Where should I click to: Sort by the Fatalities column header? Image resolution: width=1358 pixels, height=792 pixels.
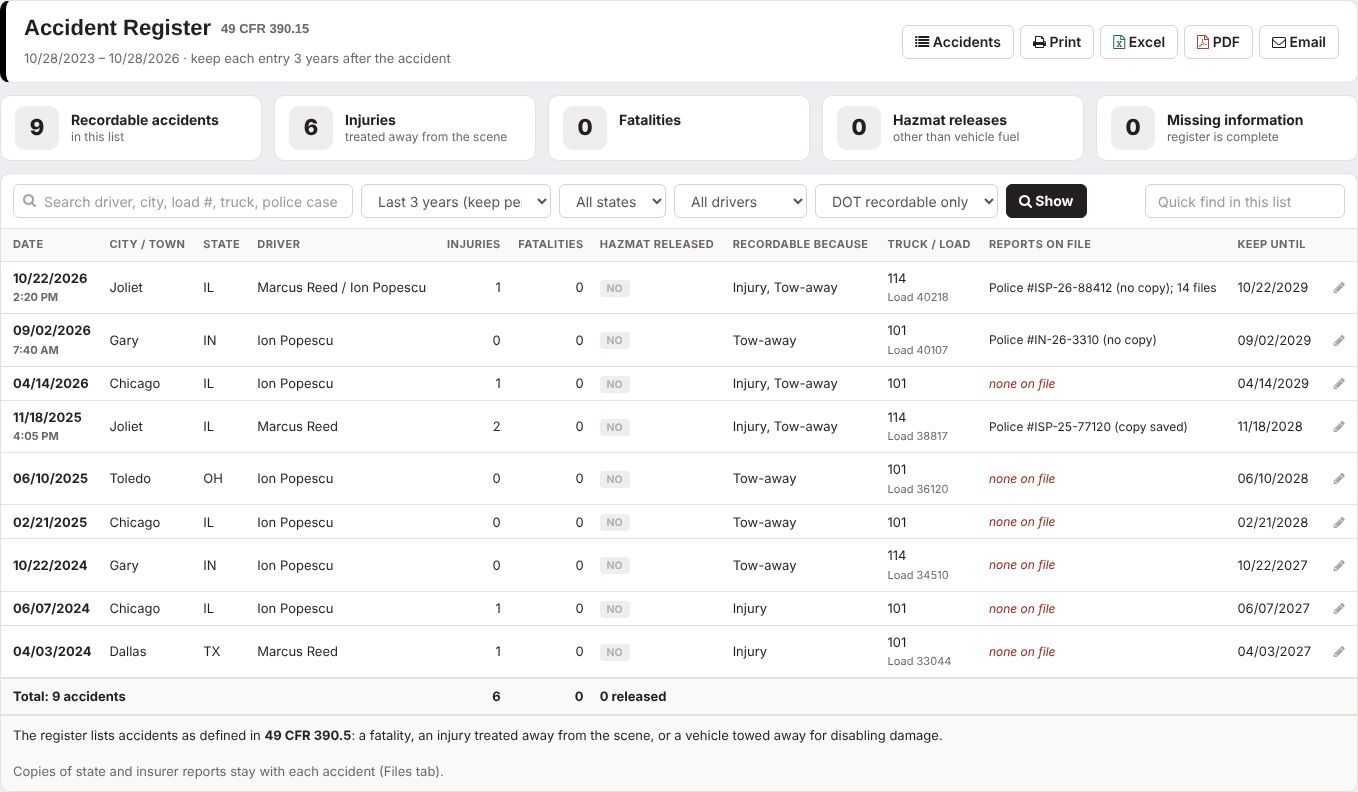pyautogui.click(x=550, y=244)
